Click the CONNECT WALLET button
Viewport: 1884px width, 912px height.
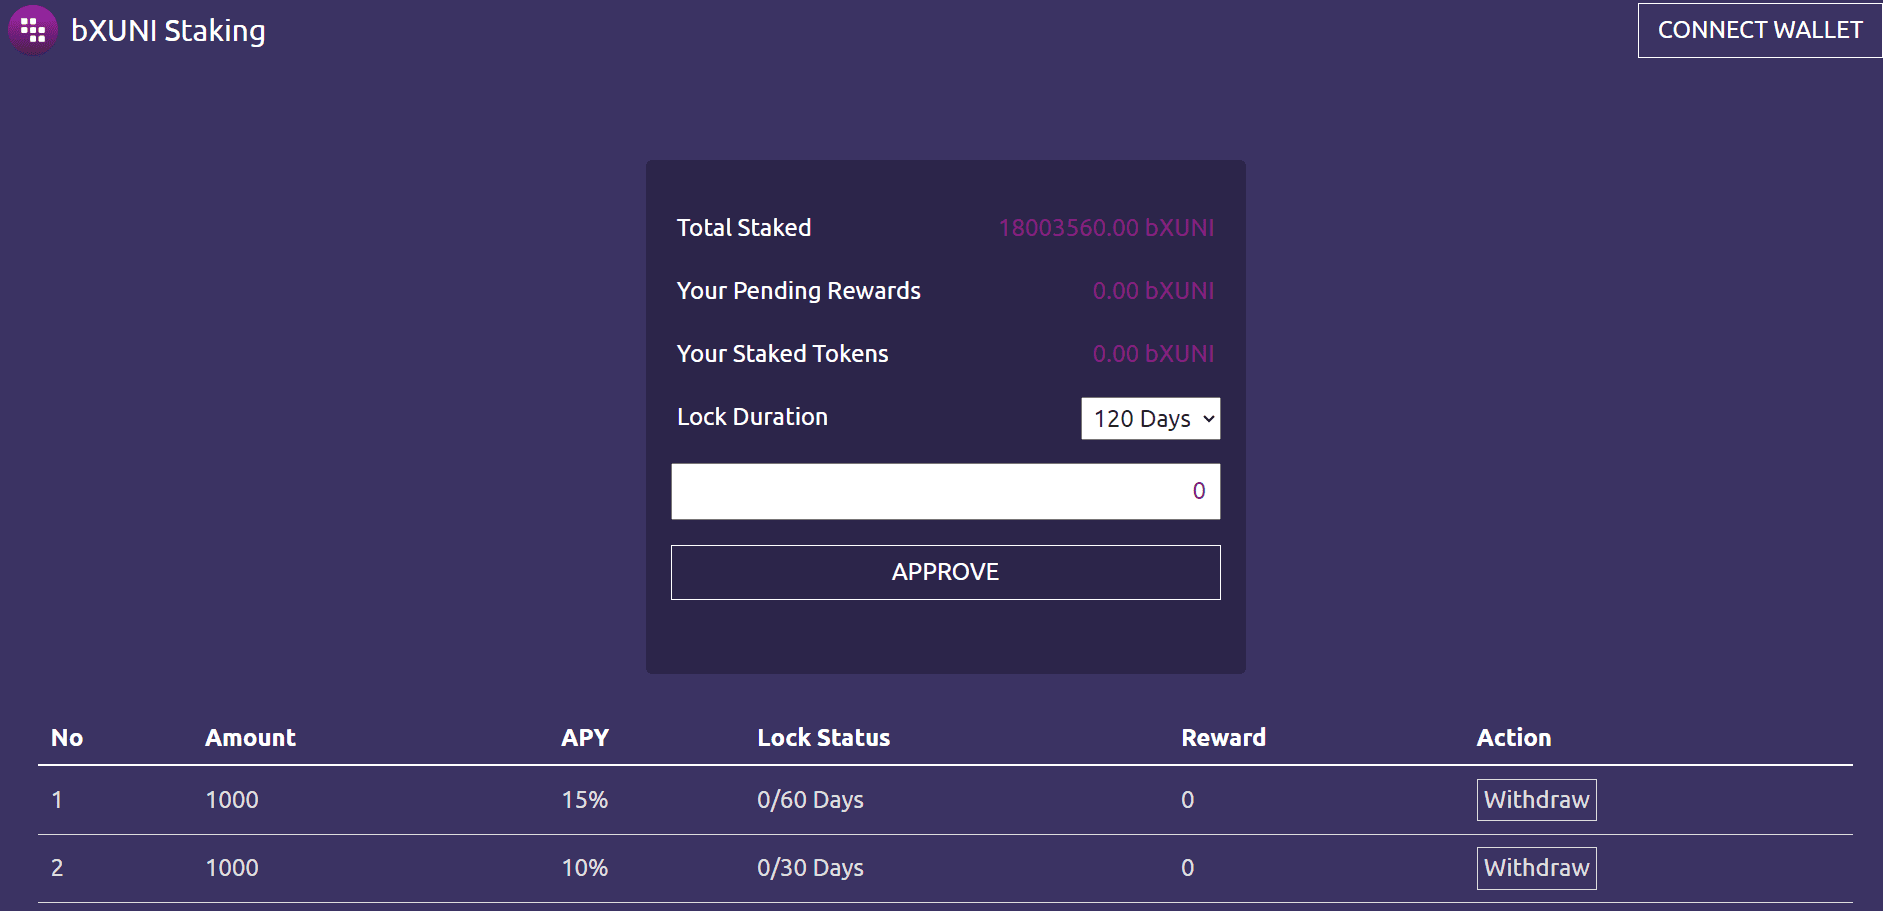[1760, 30]
